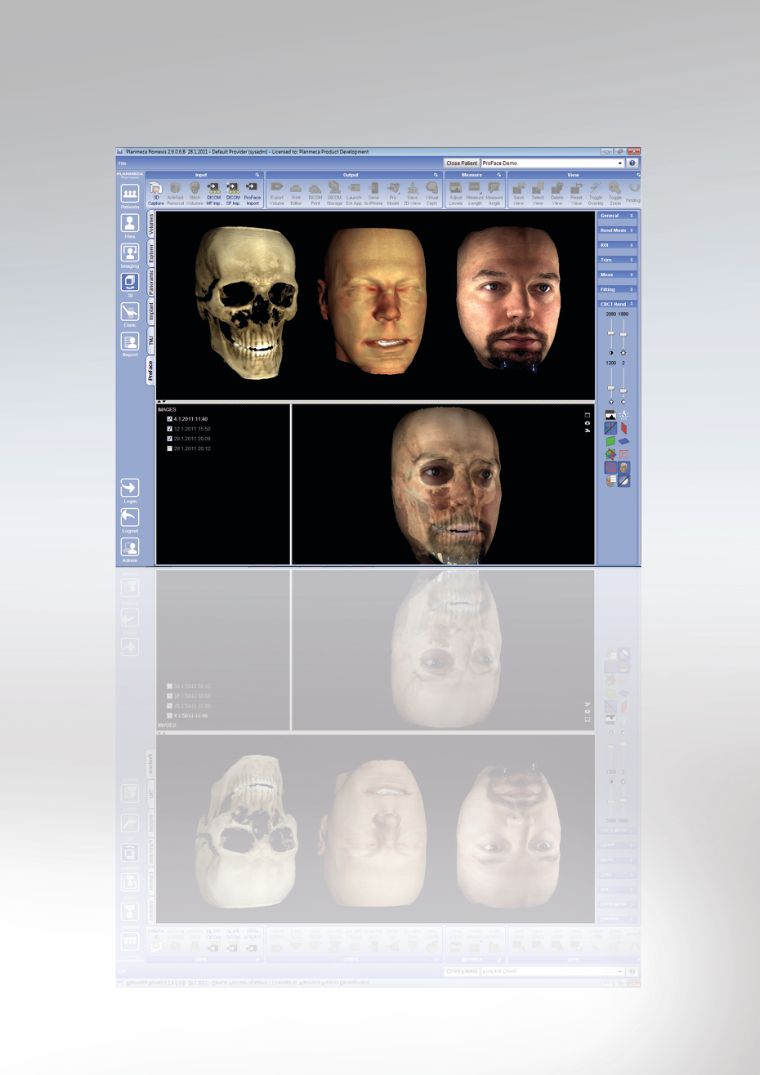The image size is (760, 1075).
Task: Click Launch Ext App icon
Action: point(354,193)
